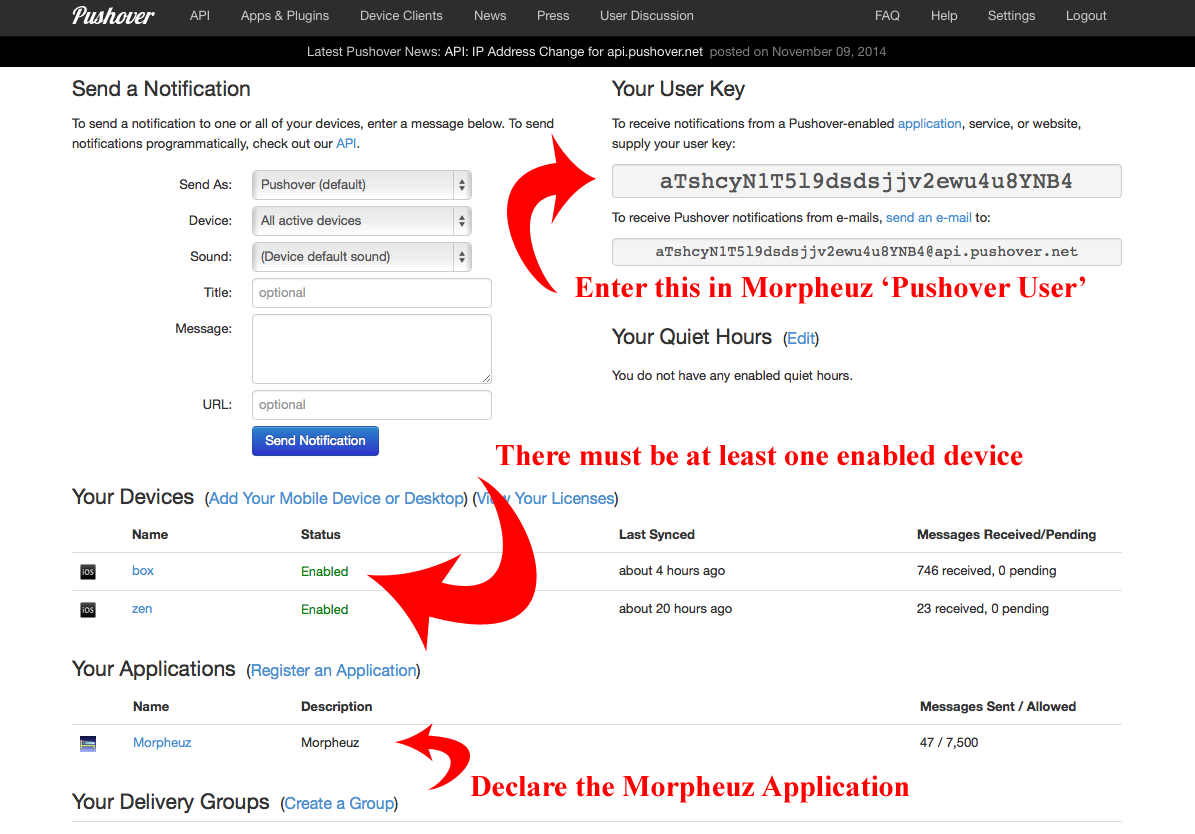Open Press in the navigation bar
Image resolution: width=1195 pixels, height=834 pixels.
[553, 15]
